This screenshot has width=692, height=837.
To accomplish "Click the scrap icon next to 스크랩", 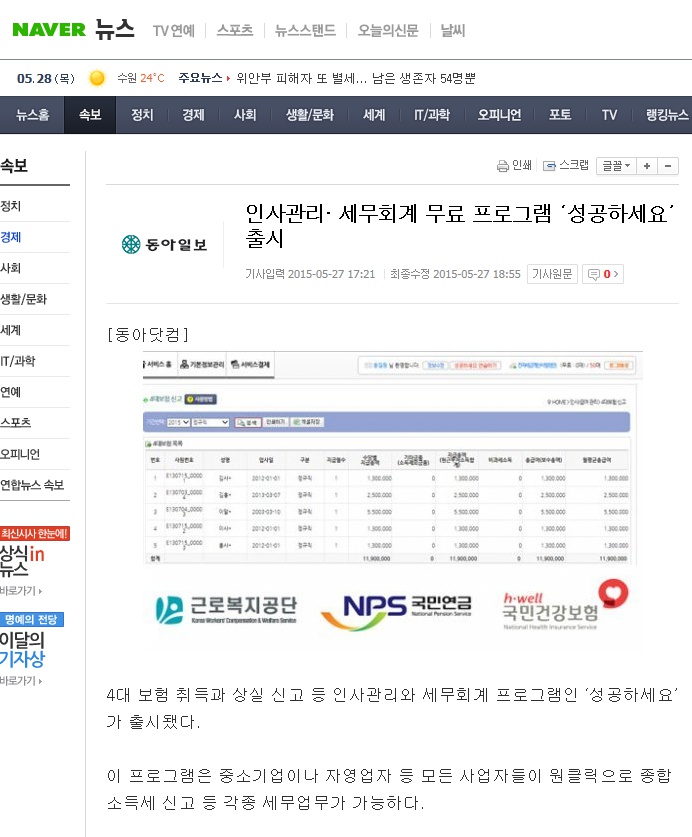I will [549, 166].
